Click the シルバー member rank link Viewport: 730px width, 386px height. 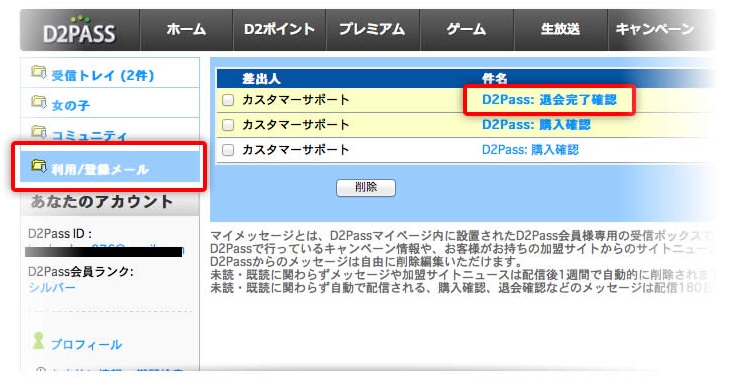click(x=52, y=287)
